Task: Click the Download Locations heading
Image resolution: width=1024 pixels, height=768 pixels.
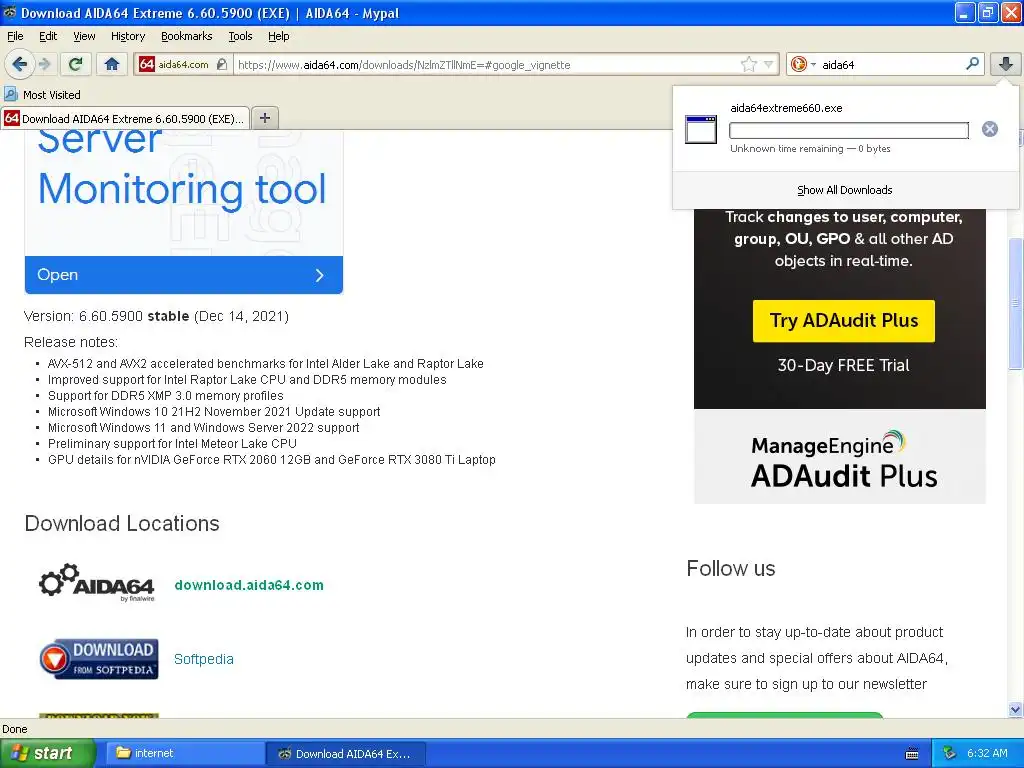Action: pos(122,524)
